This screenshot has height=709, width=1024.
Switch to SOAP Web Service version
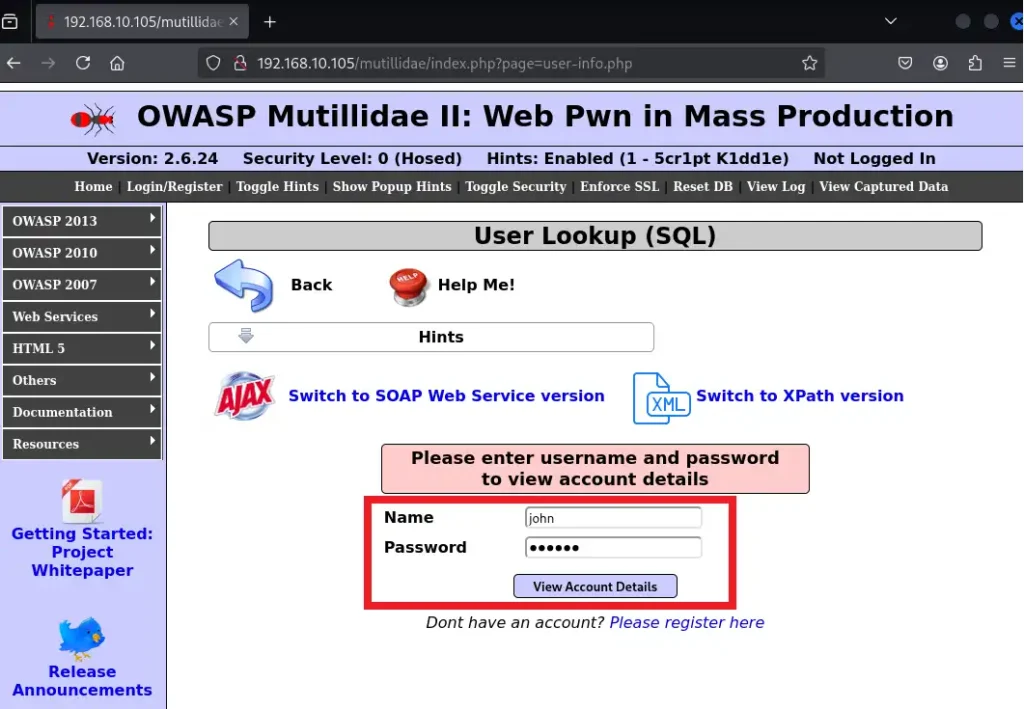pos(447,396)
